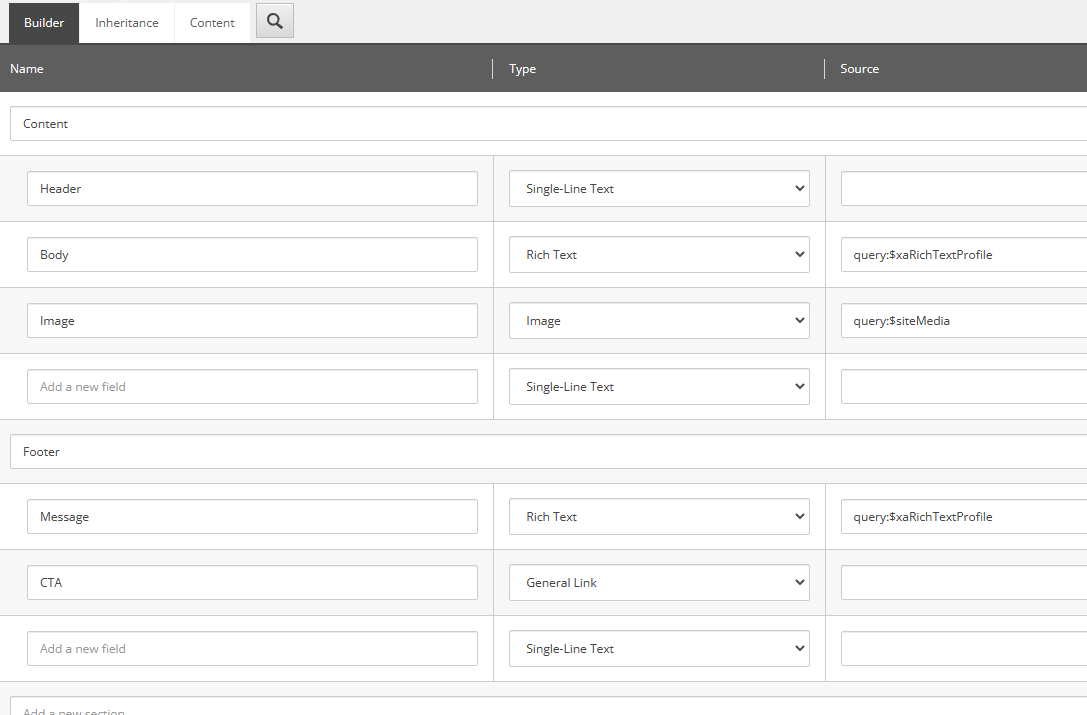Edit the CTA field name
The image size is (1087, 715).
coord(252,582)
